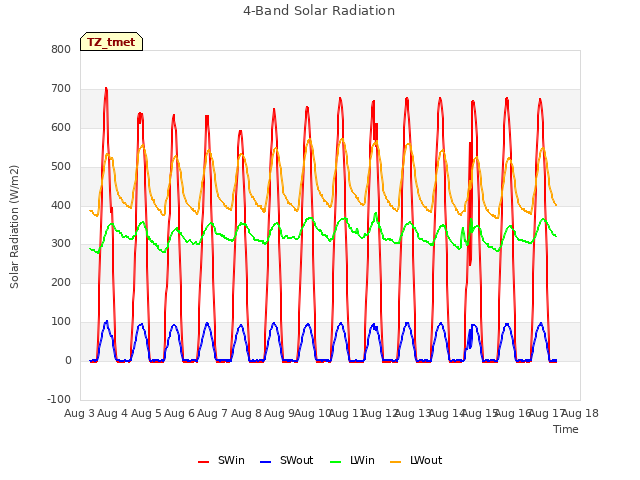Screen dimensions: 640x480
Task: Click the noisy SWin spike near Aug 15
Action: 471,204
